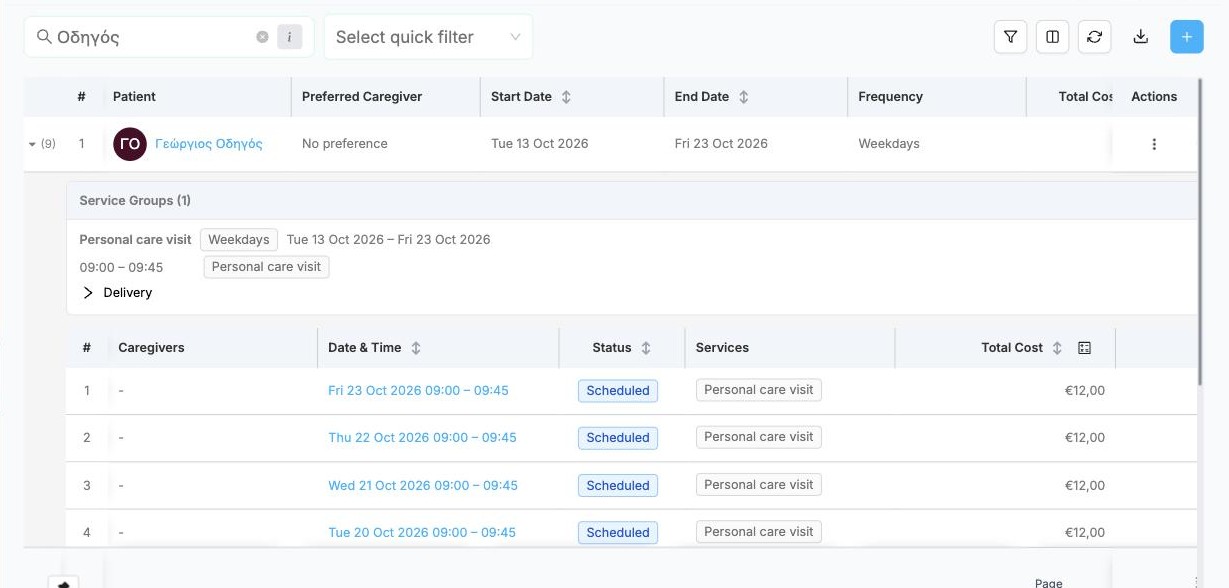Image resolution: width=1229 pixels, height=588 pixels.
Task: Click the Weekdays frequency cell
Action: click(x=889, y=144)
